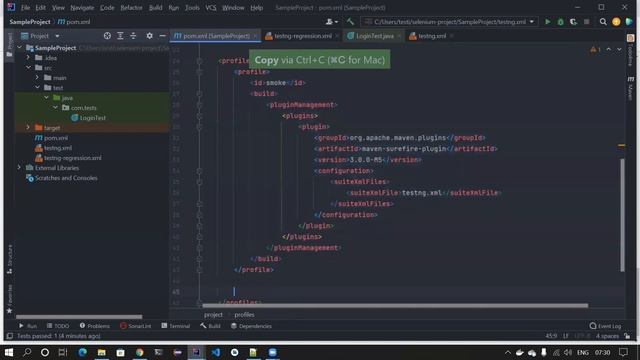Open the Refactor menu
The height and width of the screenshot is (360, 640).
point(131,8)
